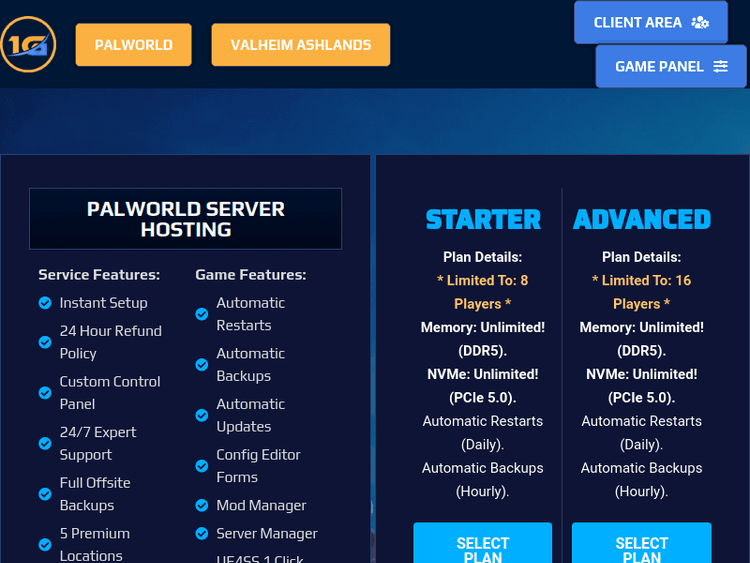Viewport: 750px width, 563px height.
Task: Click the check icon beside Server Manager
Action: coord(202,533)
